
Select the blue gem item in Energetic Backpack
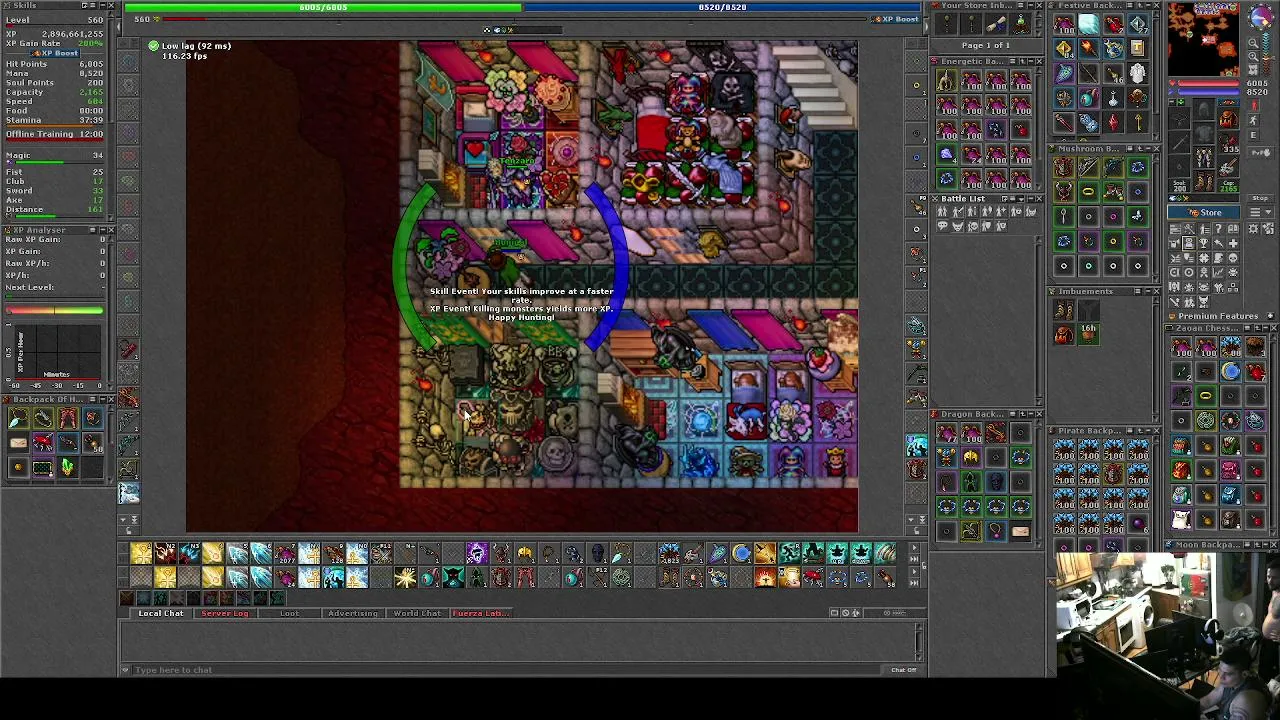[x=946, y=154]
